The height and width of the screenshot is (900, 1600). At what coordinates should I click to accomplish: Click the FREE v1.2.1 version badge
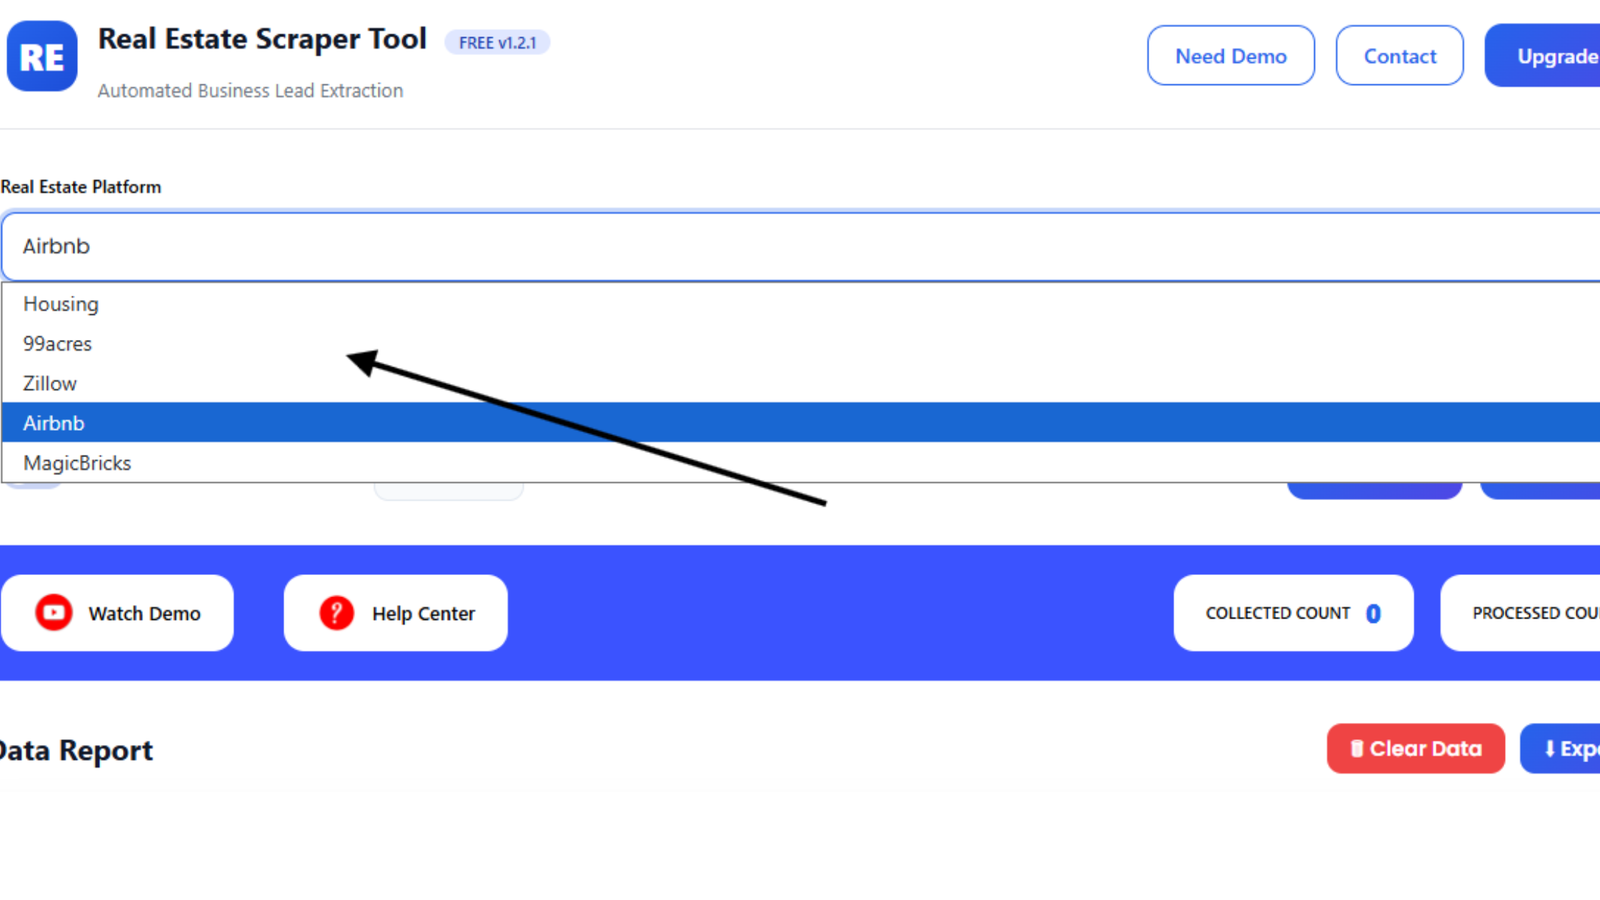click(497, 43)
